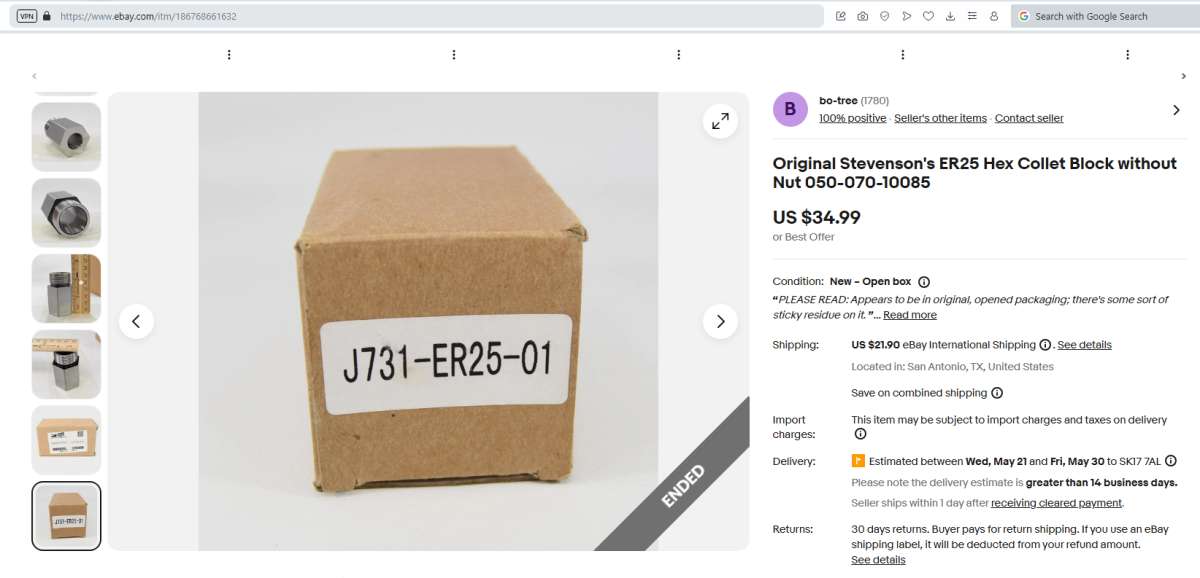Click the padlock site security icon
Viewport: 1200px width, 578px height.
(46, 16)
